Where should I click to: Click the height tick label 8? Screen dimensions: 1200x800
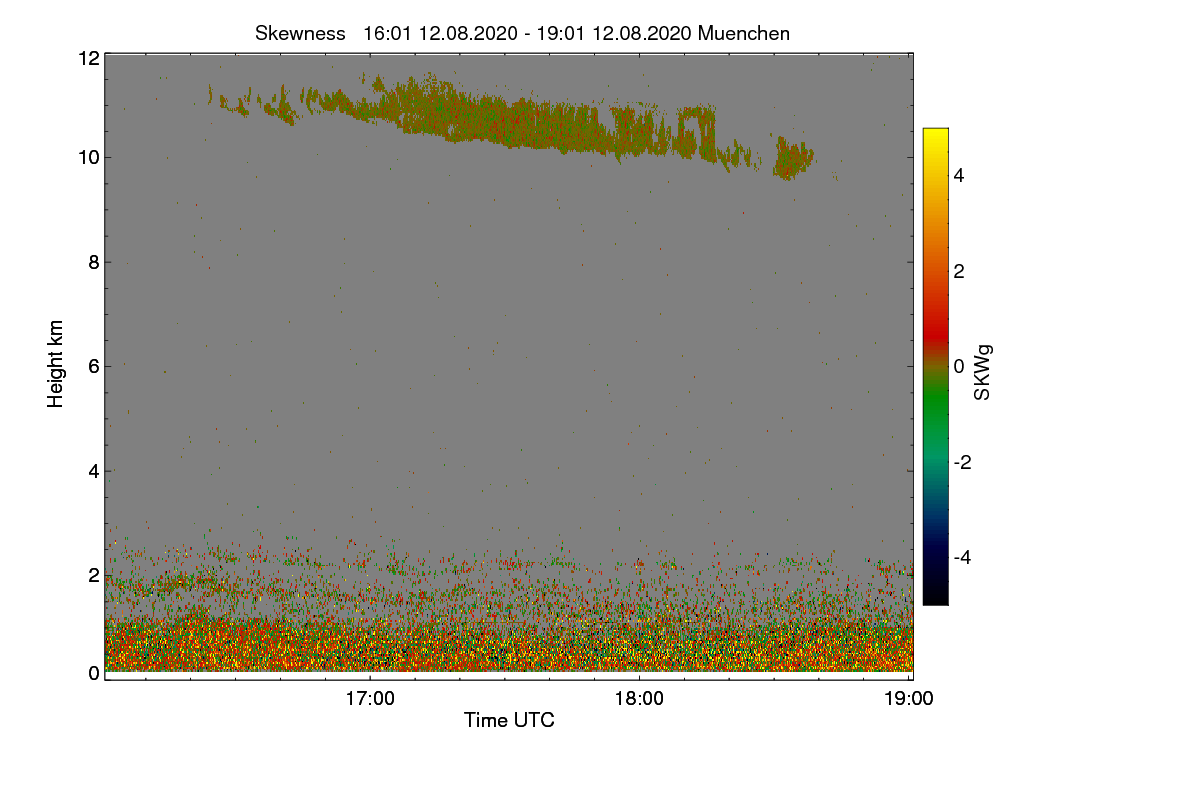94,262
